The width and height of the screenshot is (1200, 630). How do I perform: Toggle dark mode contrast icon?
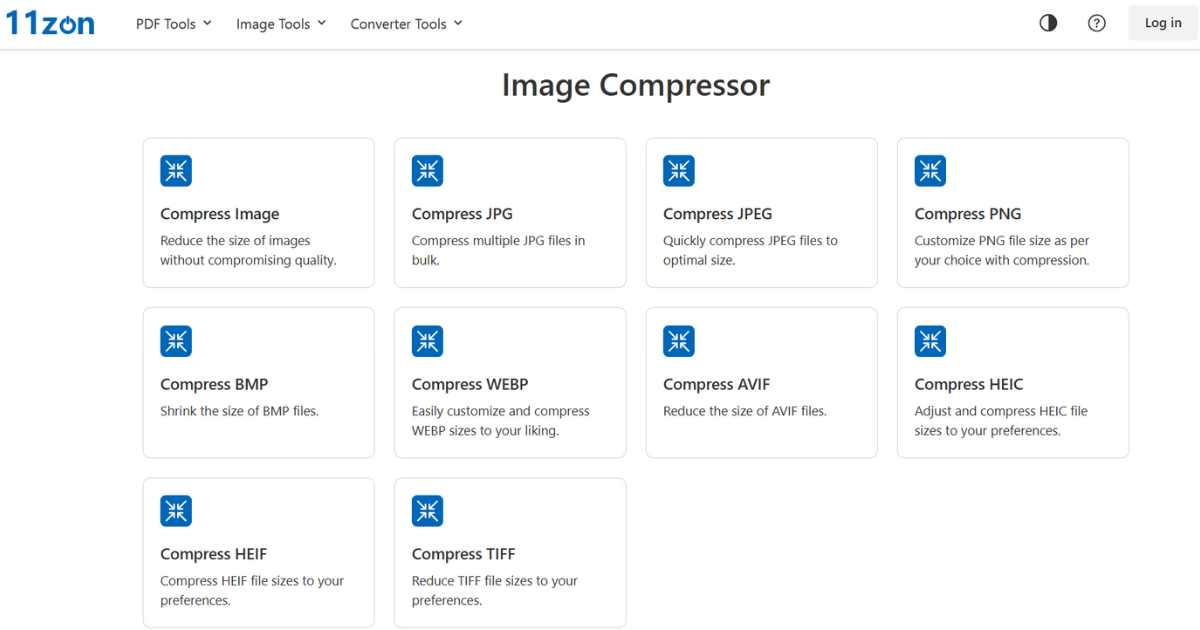[1048, 23]
